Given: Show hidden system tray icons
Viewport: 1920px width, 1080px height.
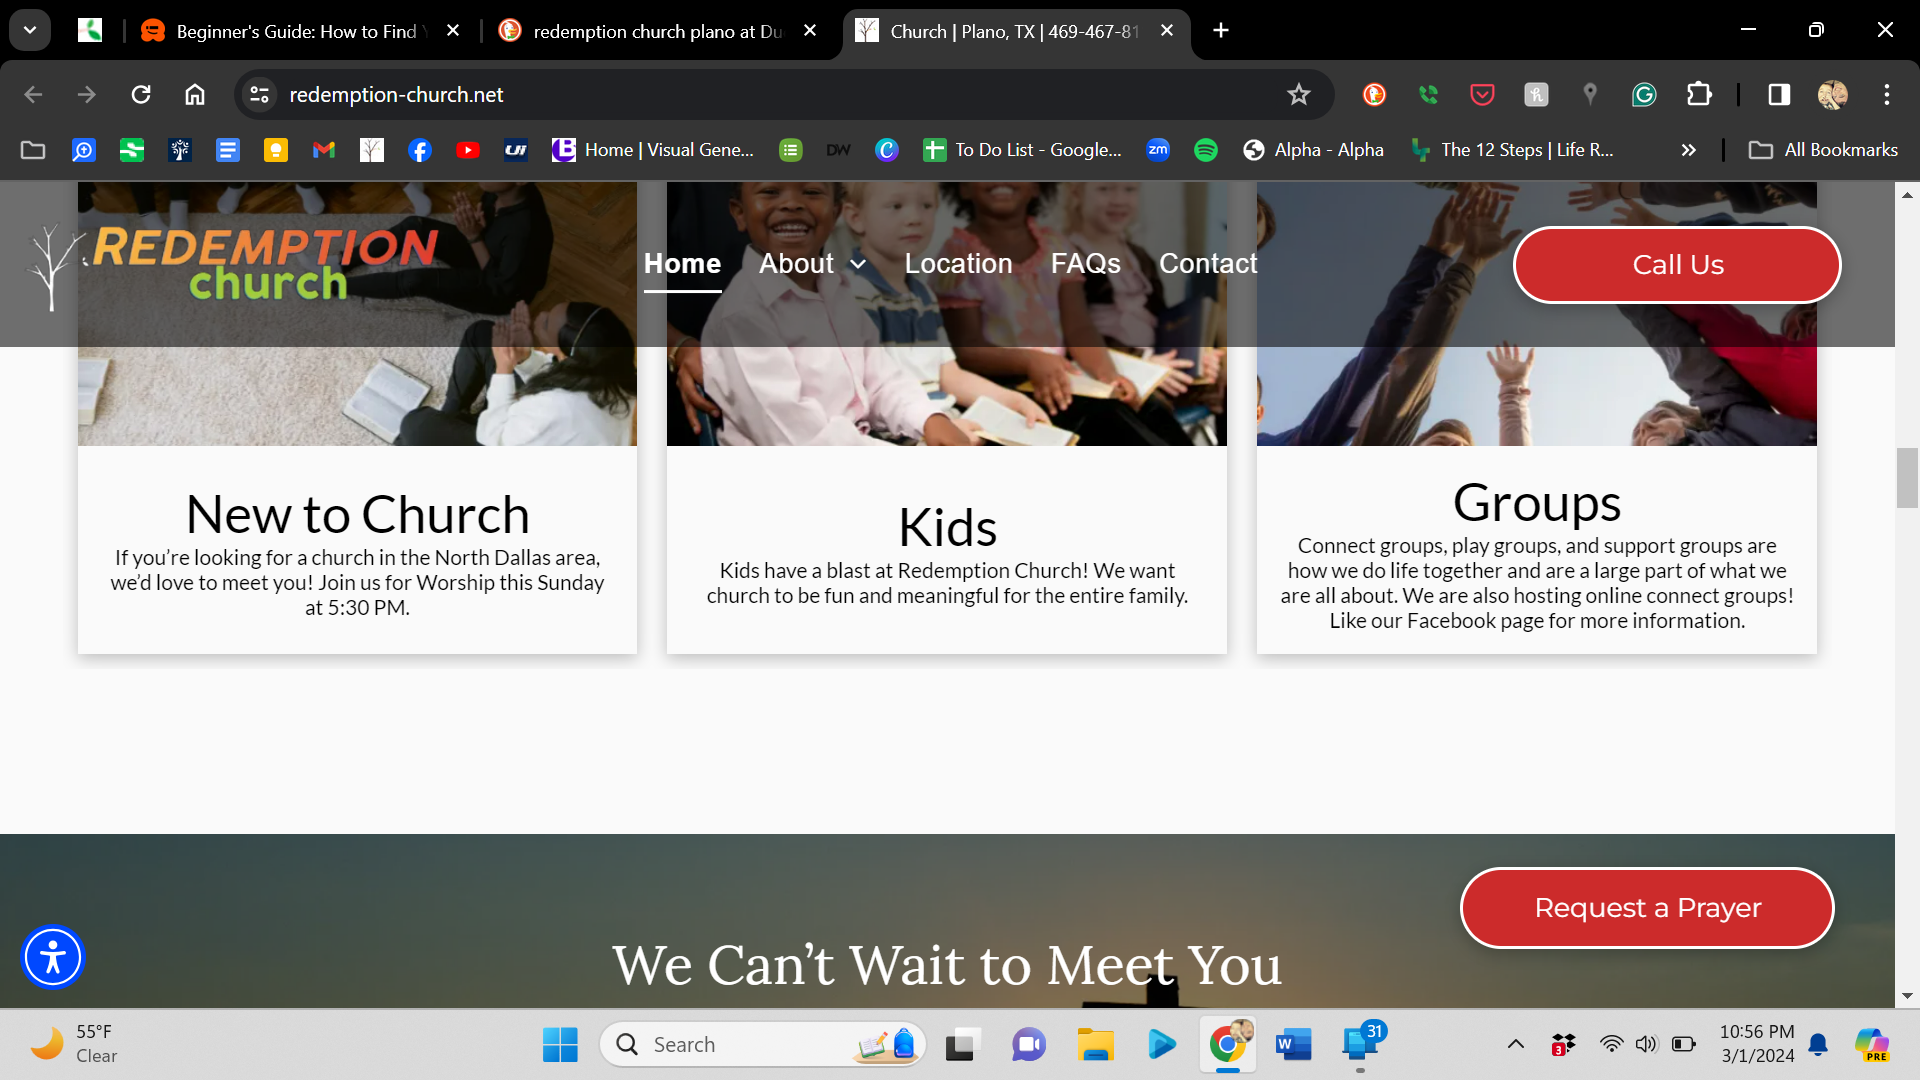Looking at the screenshot, I should point(1516,1045).
